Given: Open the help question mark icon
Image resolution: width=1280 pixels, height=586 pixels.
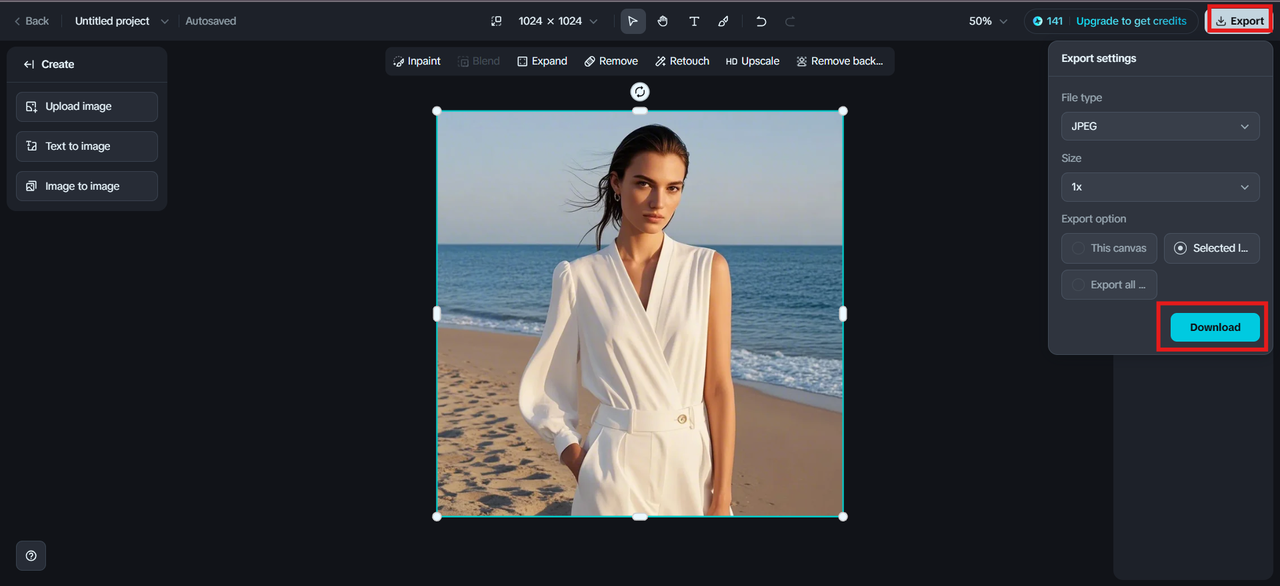Looking at the screenshot, I should (x=31, y=556).
